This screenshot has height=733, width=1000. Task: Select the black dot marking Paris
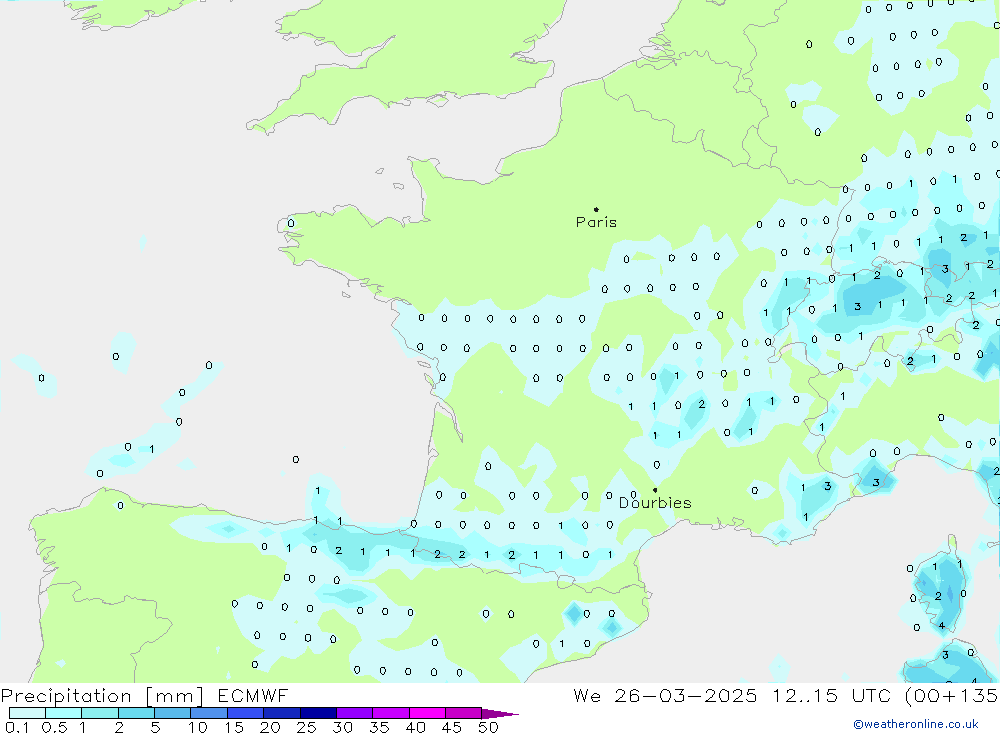click(x=596, y=209)
